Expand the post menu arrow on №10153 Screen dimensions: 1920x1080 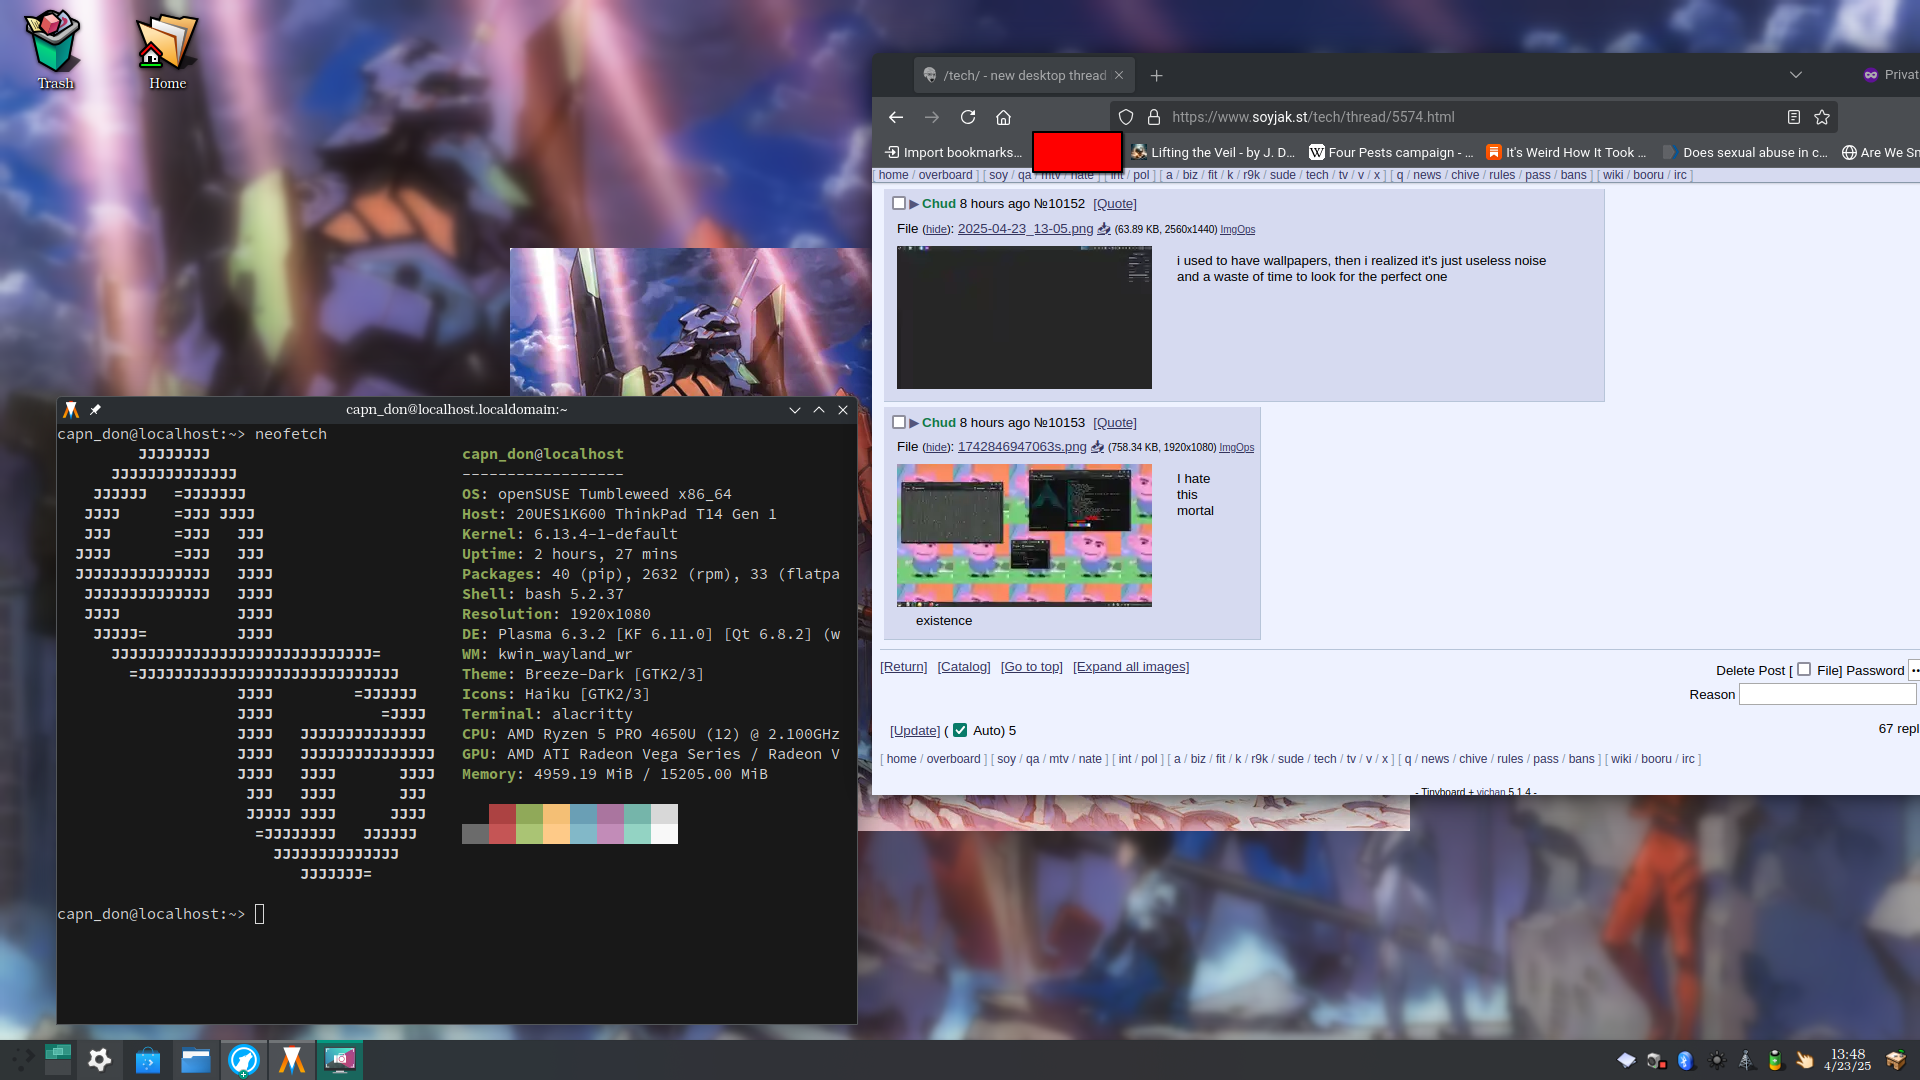[914, 423]
